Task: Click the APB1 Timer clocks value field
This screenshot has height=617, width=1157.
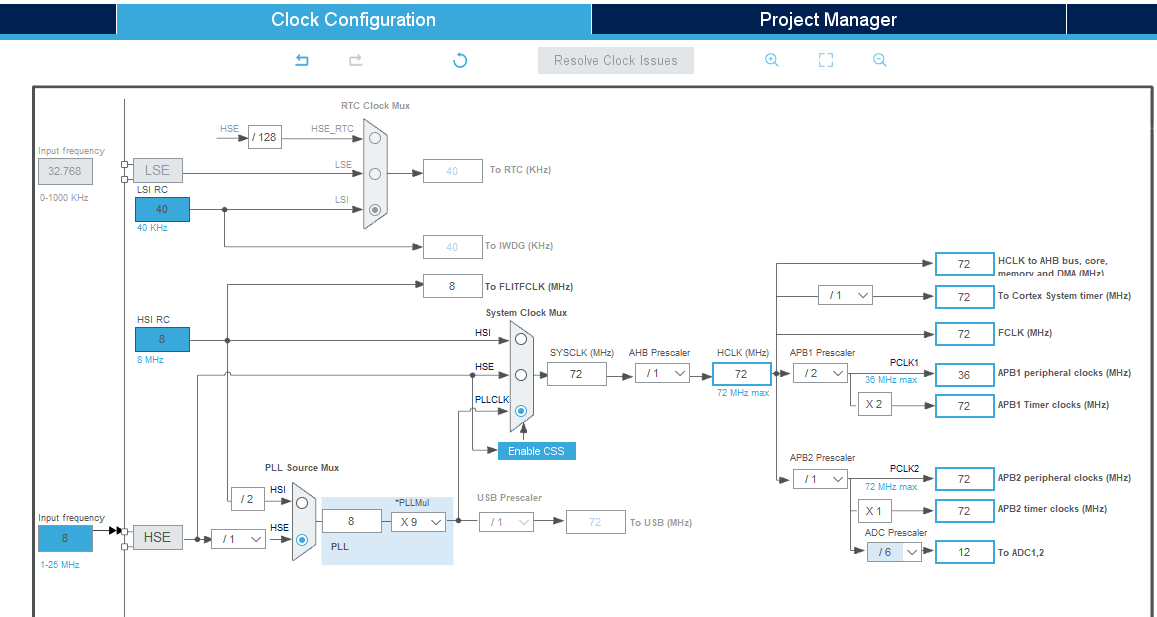Action: [x=964, y=406]
